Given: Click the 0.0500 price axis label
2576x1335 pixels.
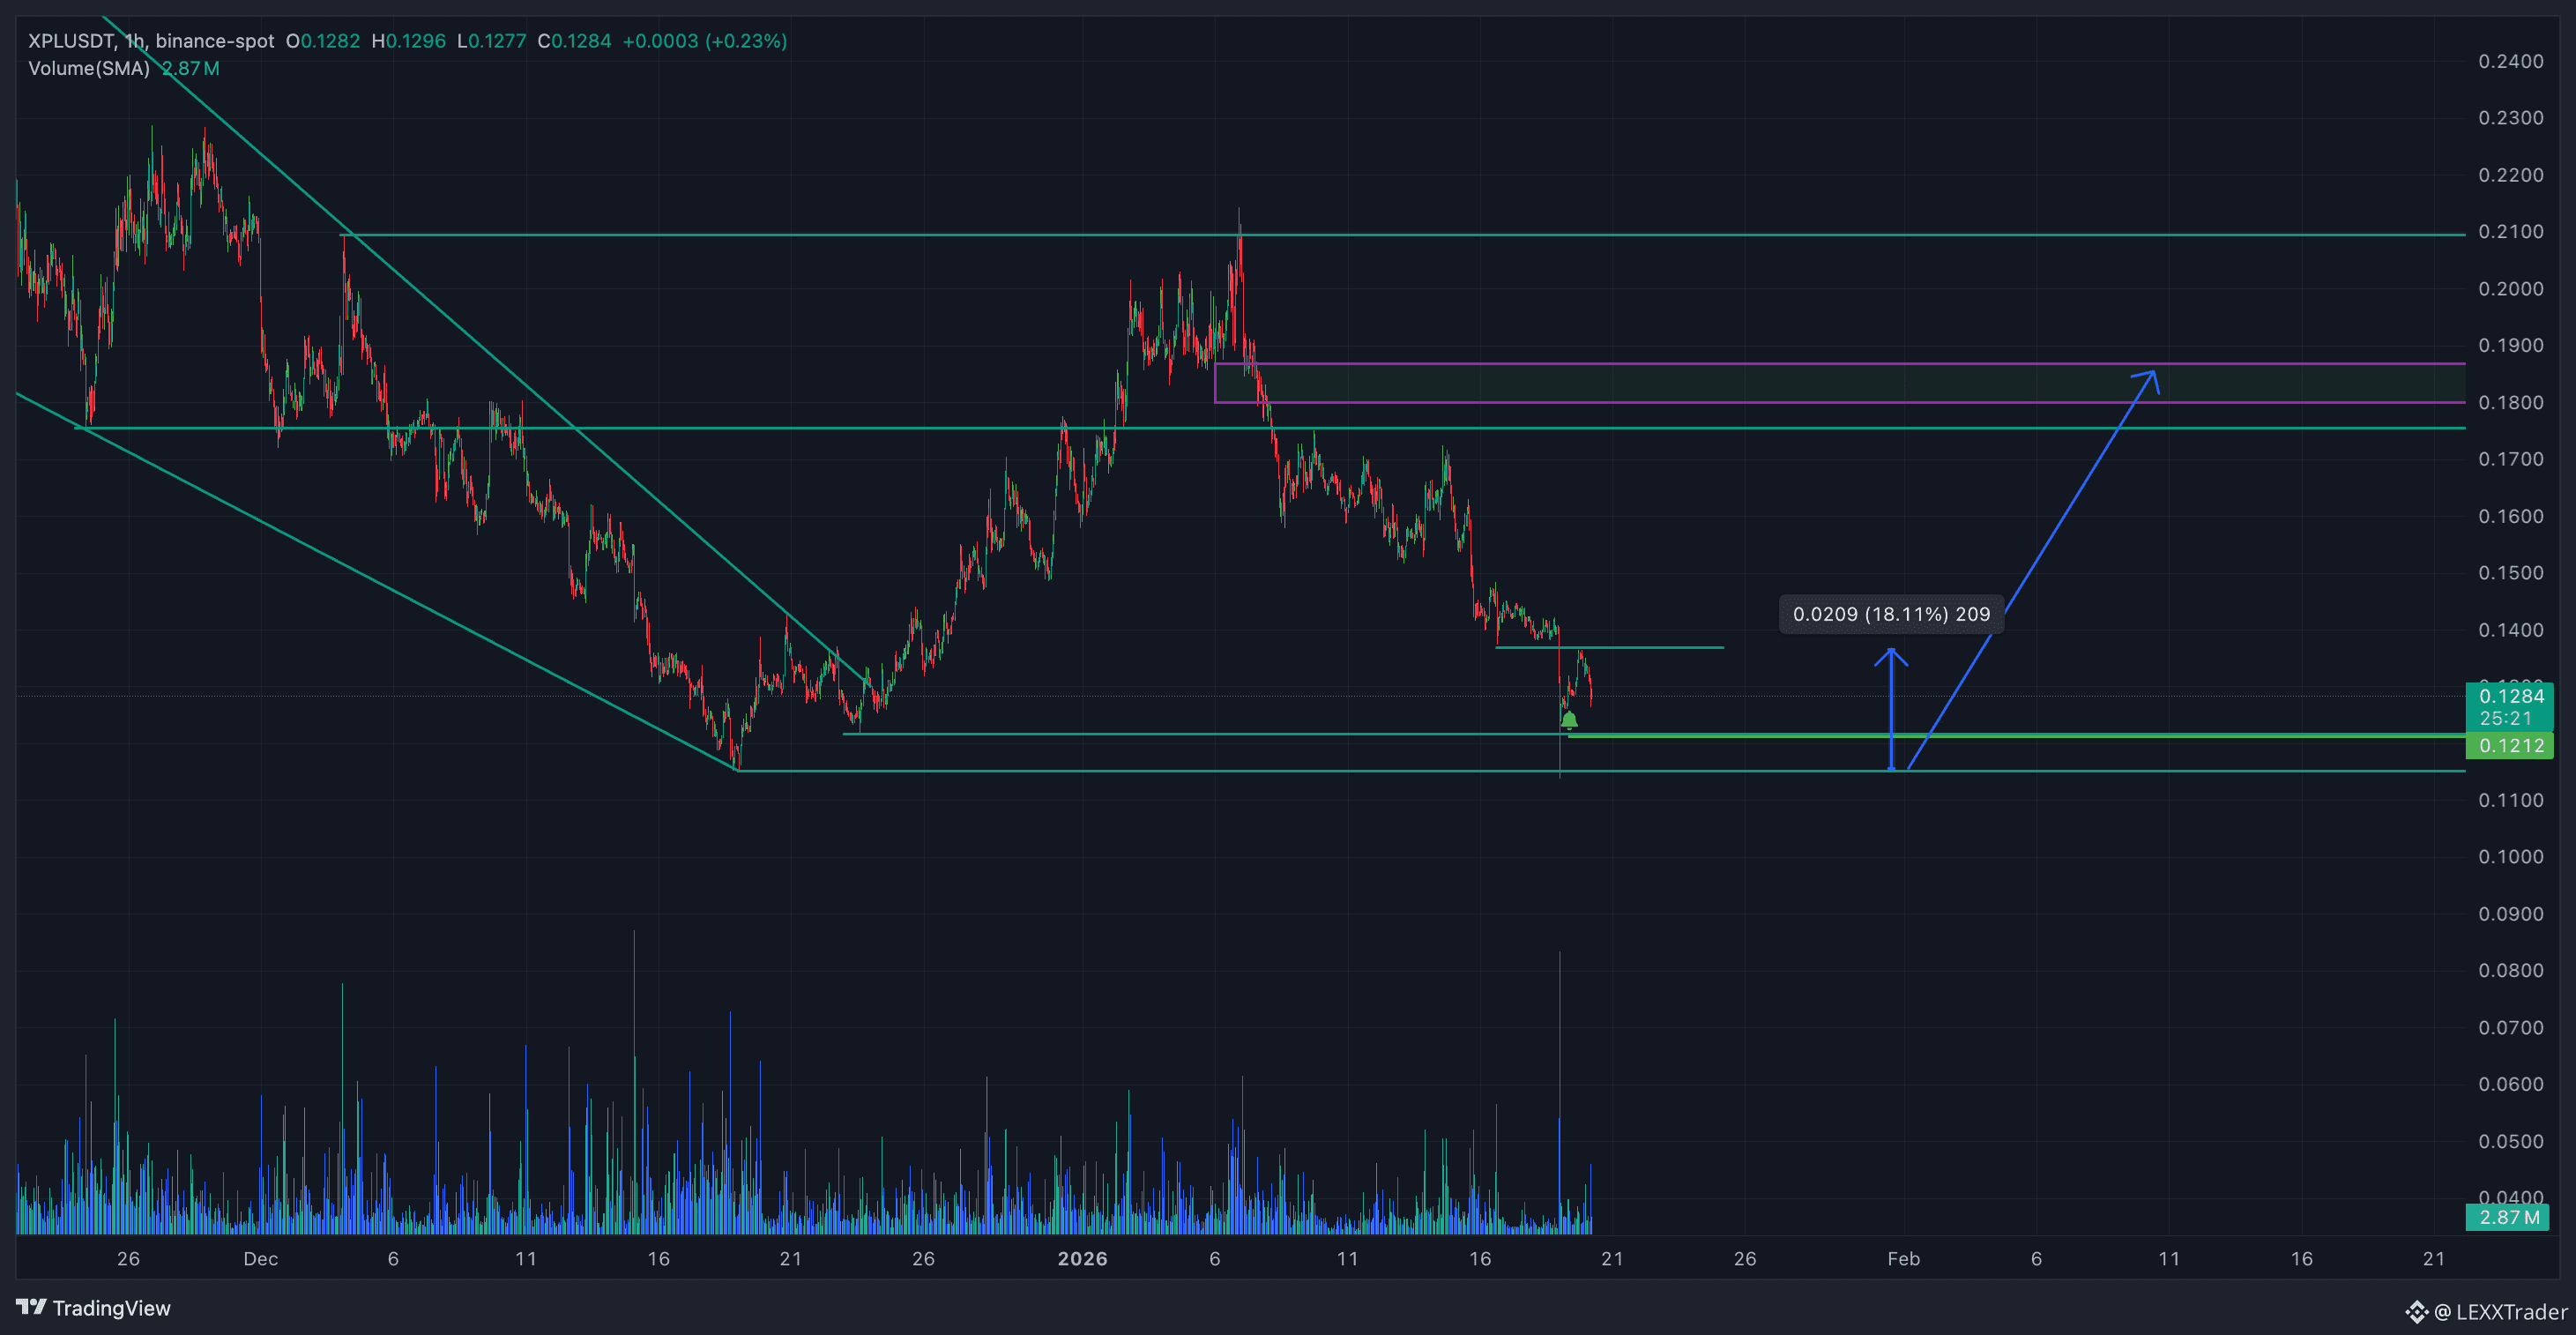Looking at the screenshot, I should (2510, 1142).
